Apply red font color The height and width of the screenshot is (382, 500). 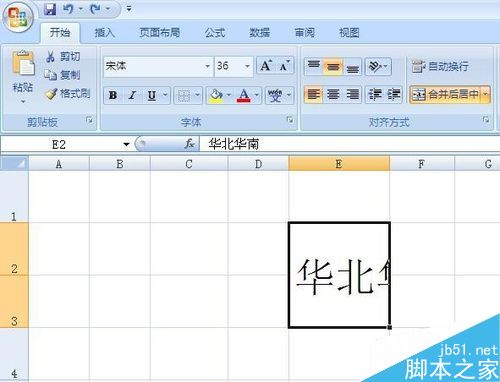pos(244,96)
